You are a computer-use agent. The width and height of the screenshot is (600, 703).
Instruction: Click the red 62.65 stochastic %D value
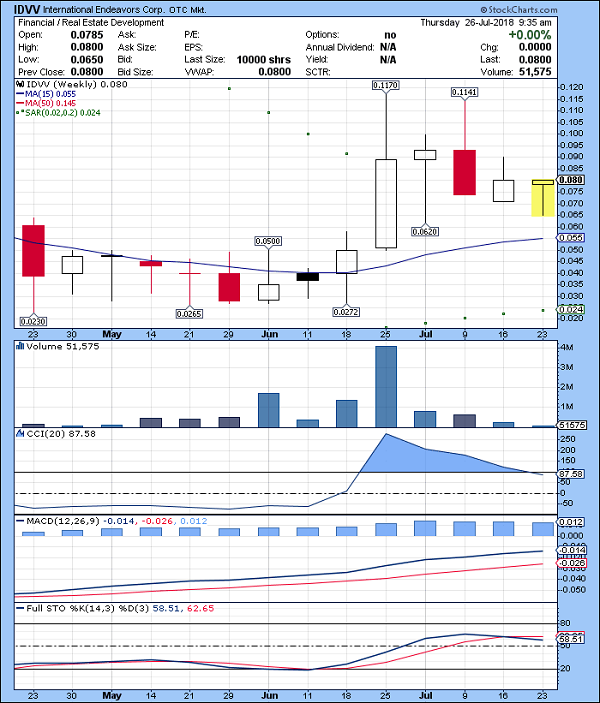tap(200, 608)
